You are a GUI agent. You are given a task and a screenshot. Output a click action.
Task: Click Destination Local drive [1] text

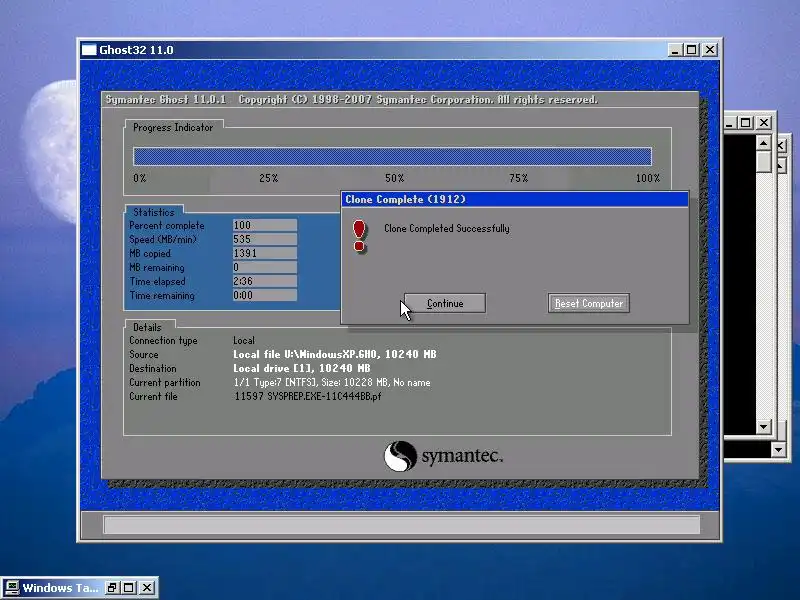coord(302,368)
